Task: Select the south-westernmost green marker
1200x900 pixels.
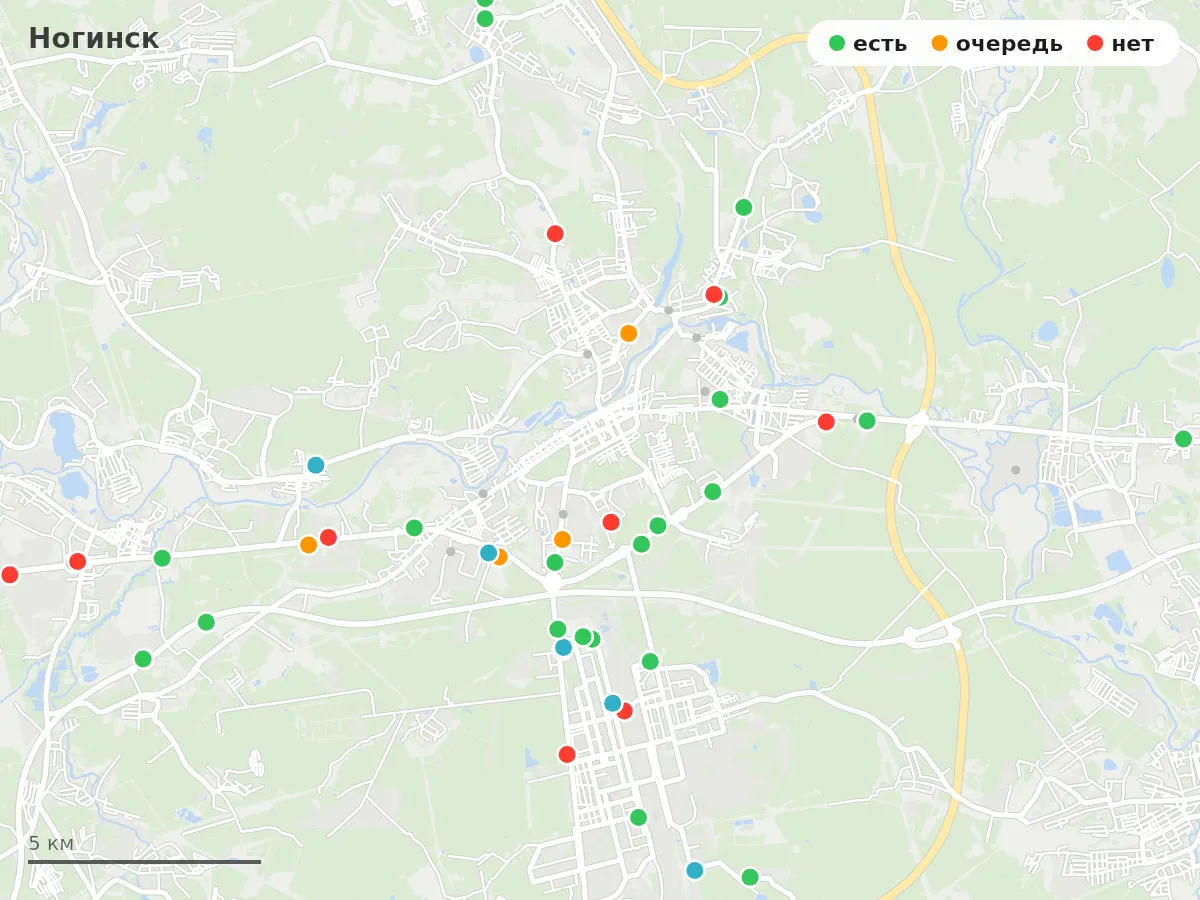Action: click(143, 659)
